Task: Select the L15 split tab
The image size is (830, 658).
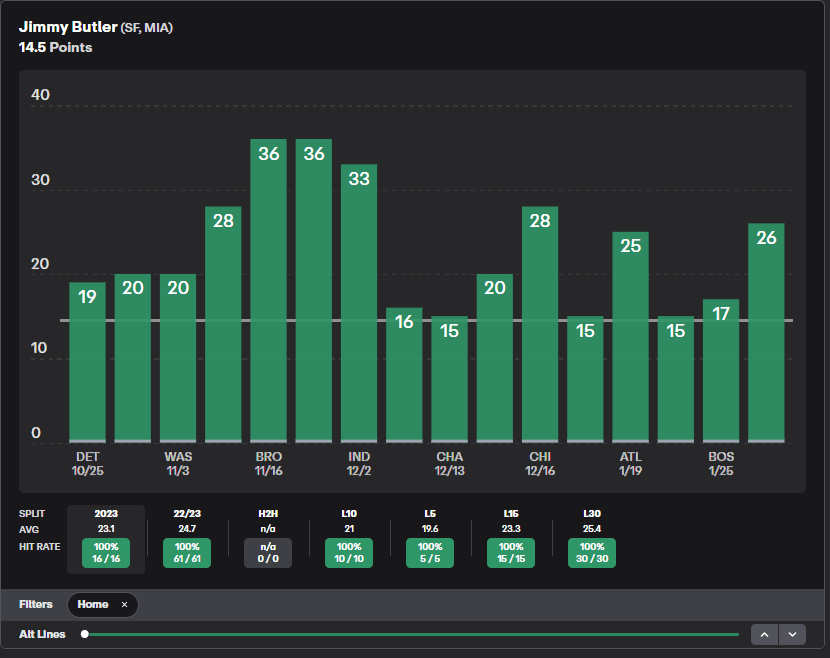Action: click(511, 539)
